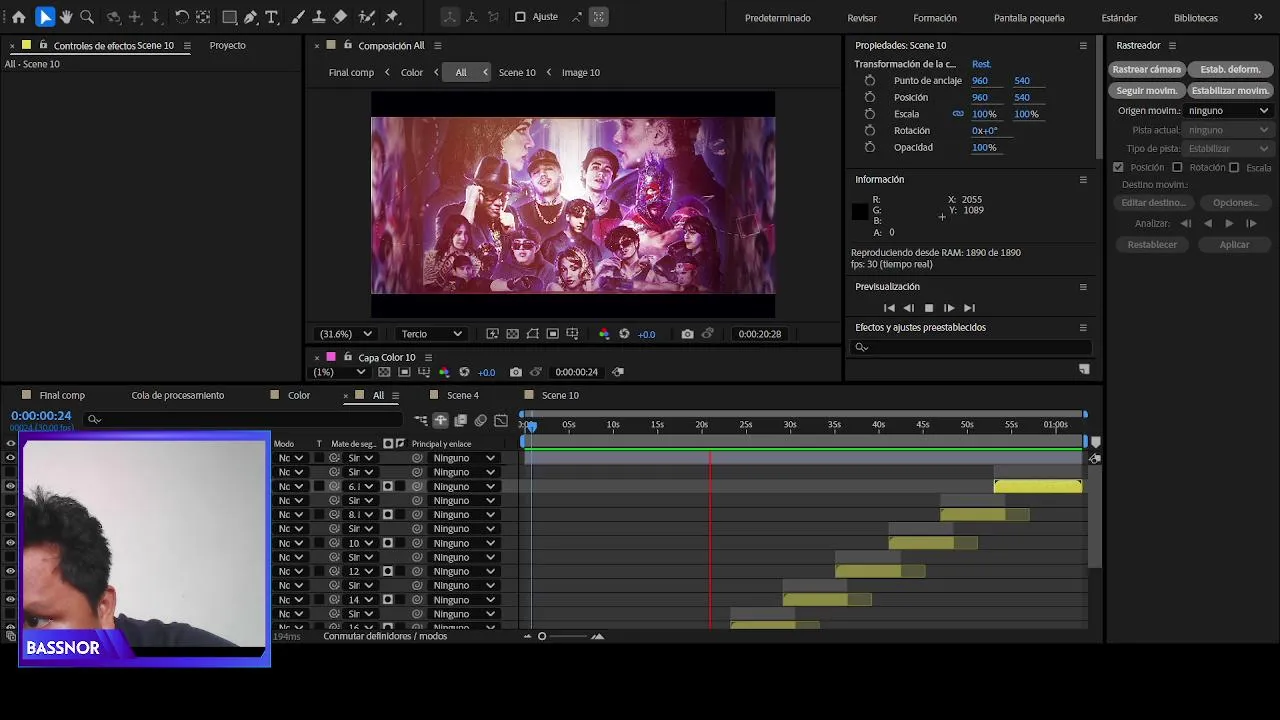Toggle Escala checkbox in Rastreador
The width and height of the screenshot is (1280, 720).
coord(1234,167)
